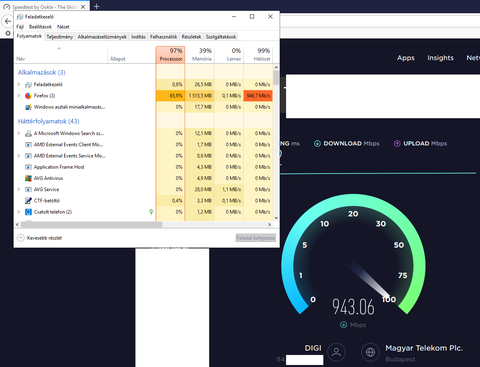The height and width of the screenshot is (367, 480).
Task: Switch to the Teljesítmény tab
Action: click(x=60, y=37)
